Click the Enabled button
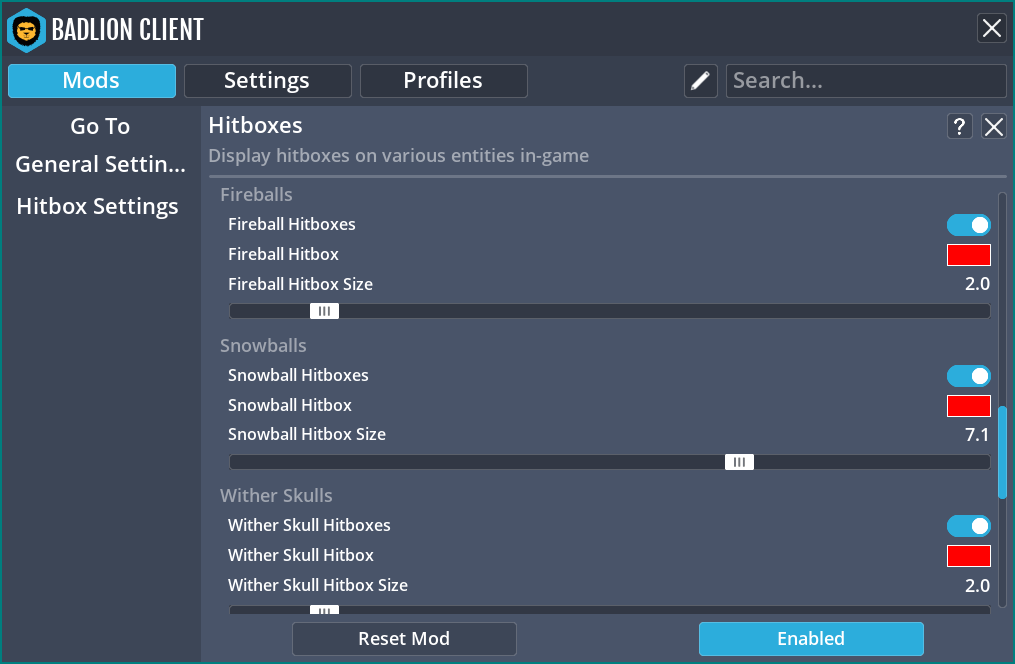Viewport: 1015px width, 664px height. (x=811, y=639)
